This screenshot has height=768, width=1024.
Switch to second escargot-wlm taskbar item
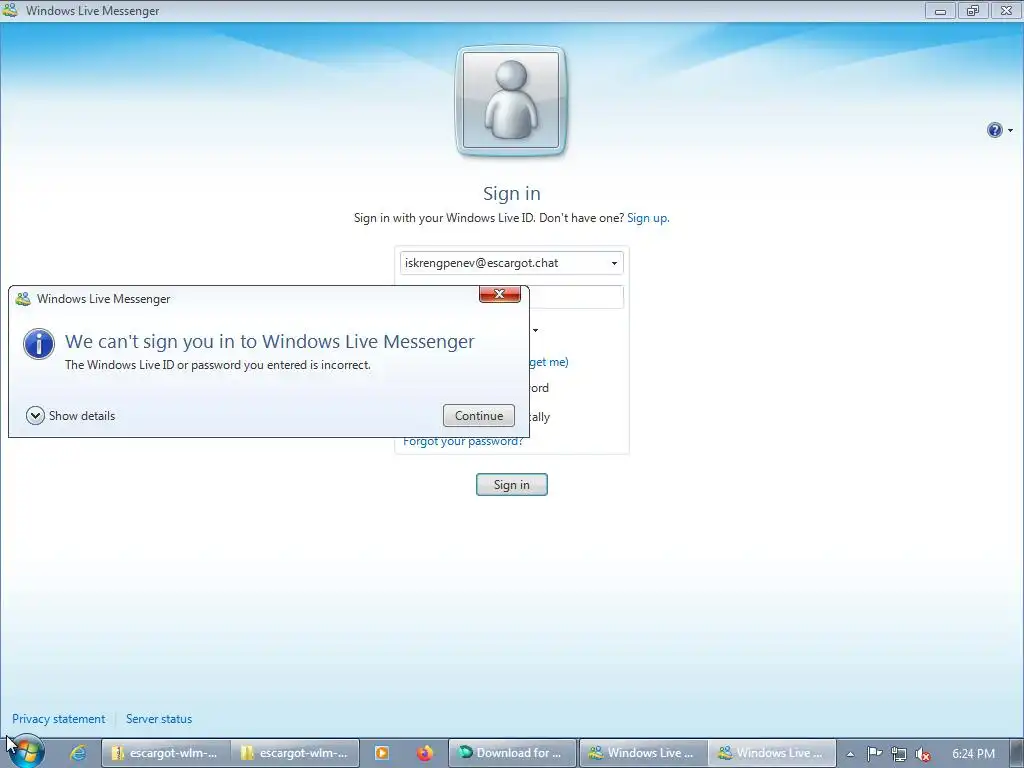[296, 753]
